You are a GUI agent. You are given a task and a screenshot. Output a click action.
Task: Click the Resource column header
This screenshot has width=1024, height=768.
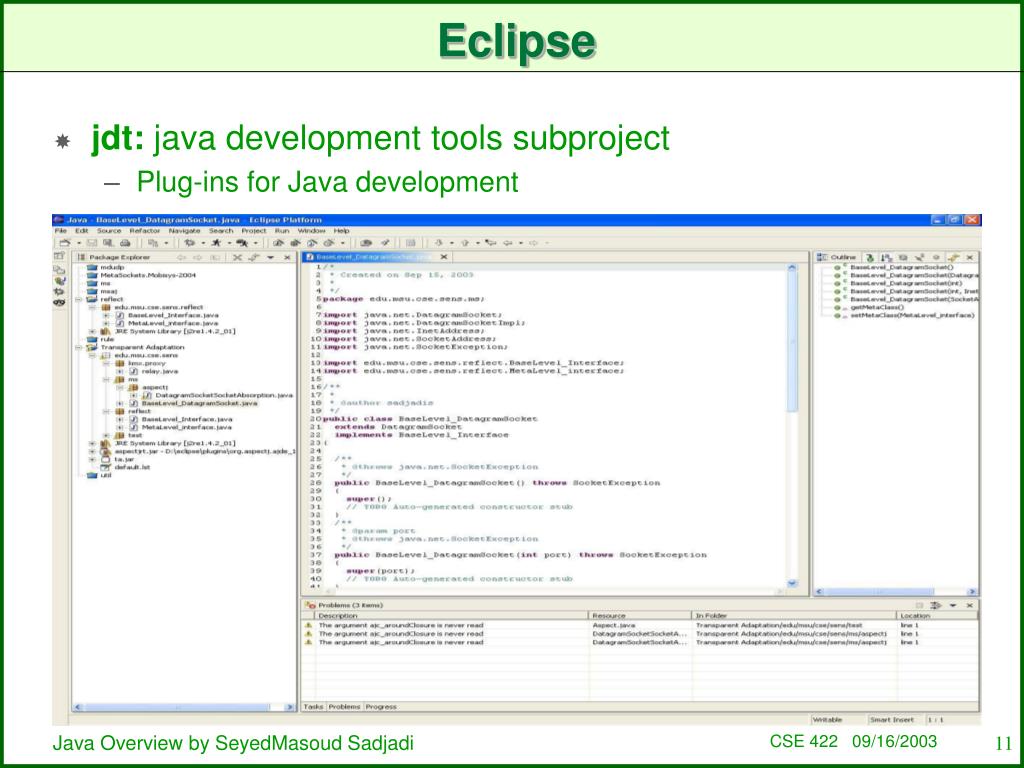click(640, 616)
